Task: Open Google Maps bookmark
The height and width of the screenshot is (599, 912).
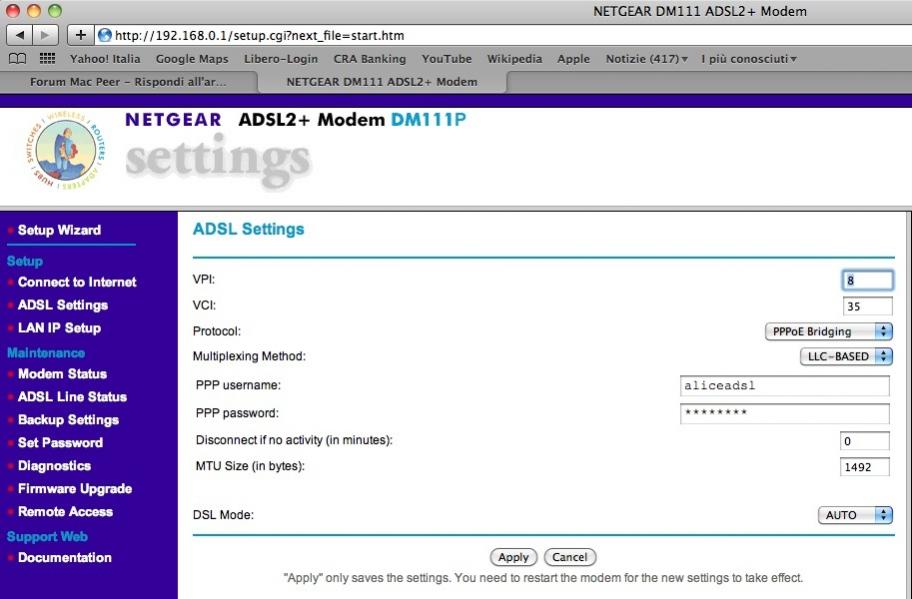Action: (x=192, y=59)
